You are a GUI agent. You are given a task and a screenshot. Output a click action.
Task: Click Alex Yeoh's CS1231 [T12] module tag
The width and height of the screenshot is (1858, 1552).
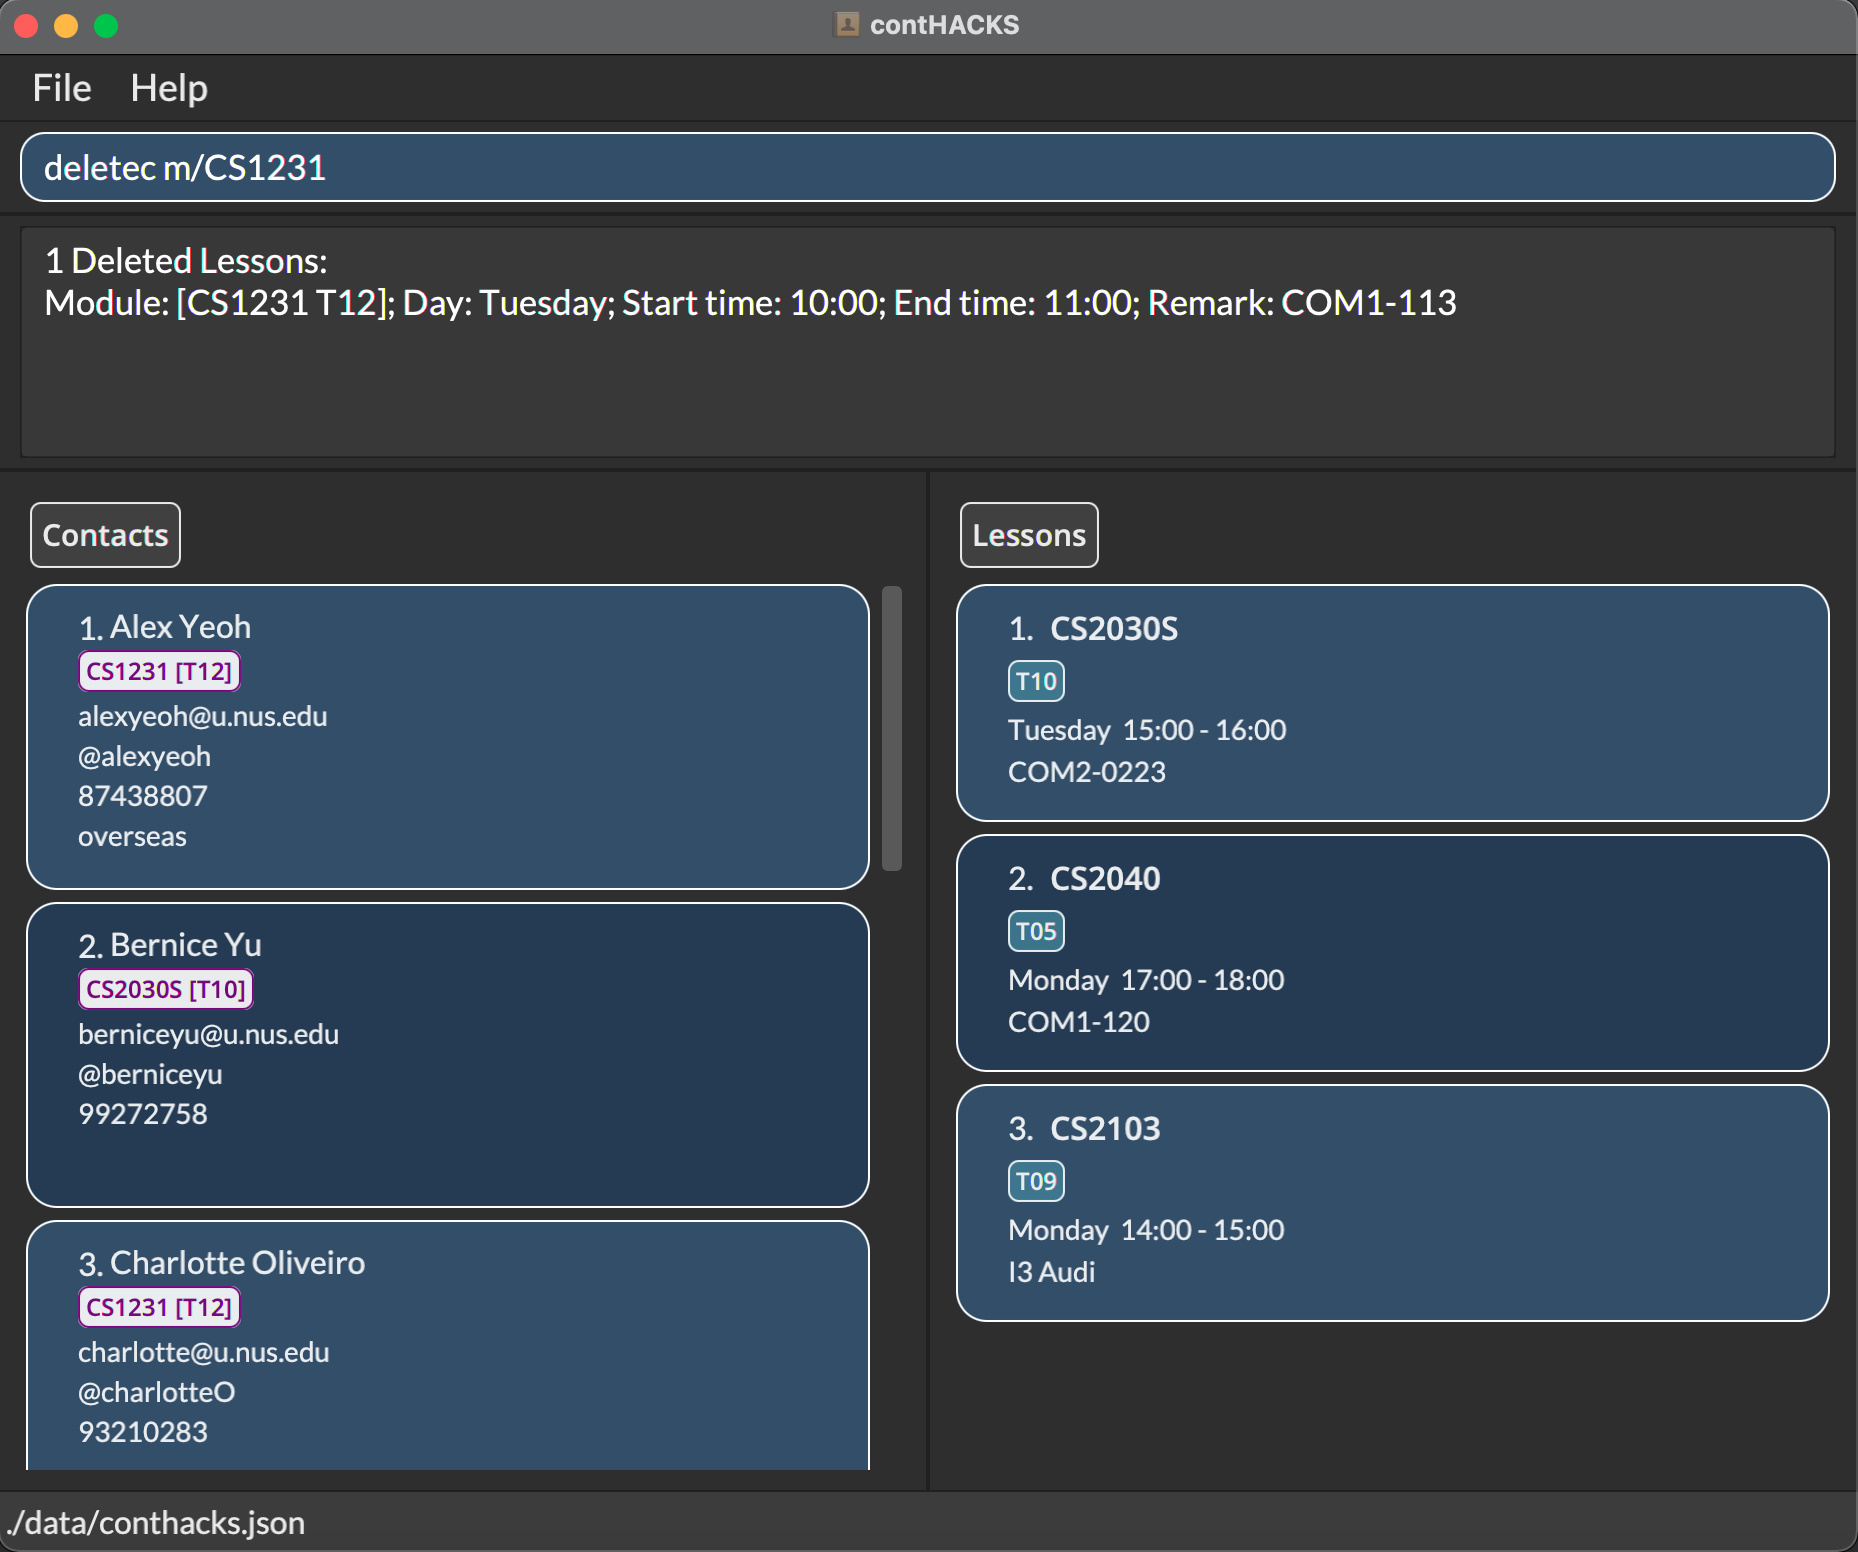[159, 671]
